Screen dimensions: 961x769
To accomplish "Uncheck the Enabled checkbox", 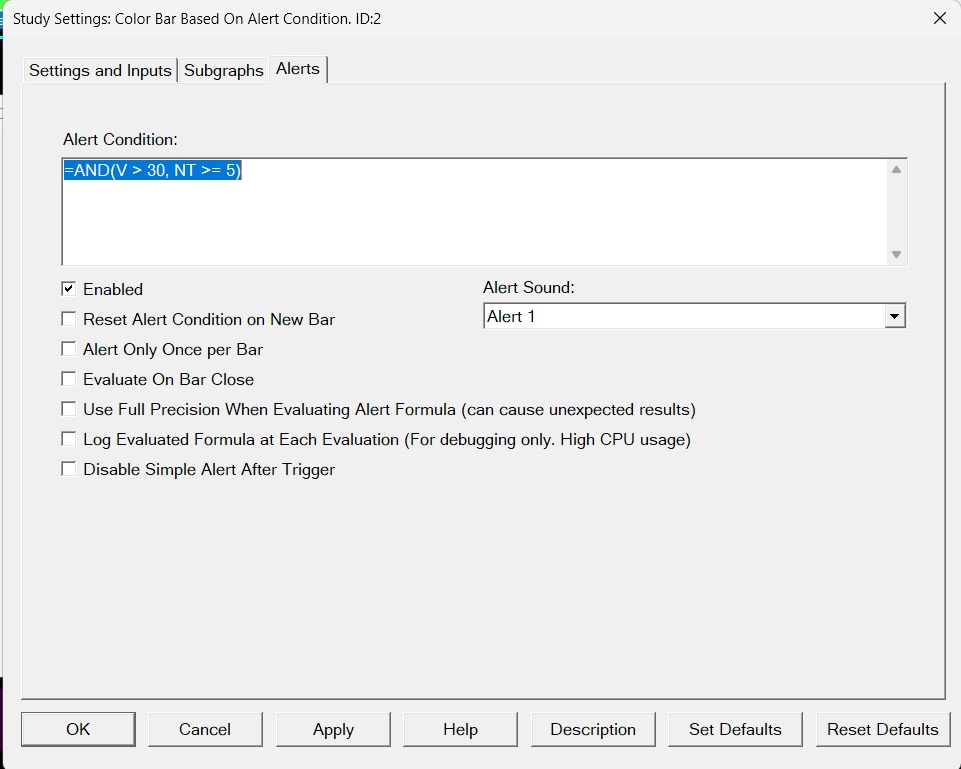I will (69, 289).
